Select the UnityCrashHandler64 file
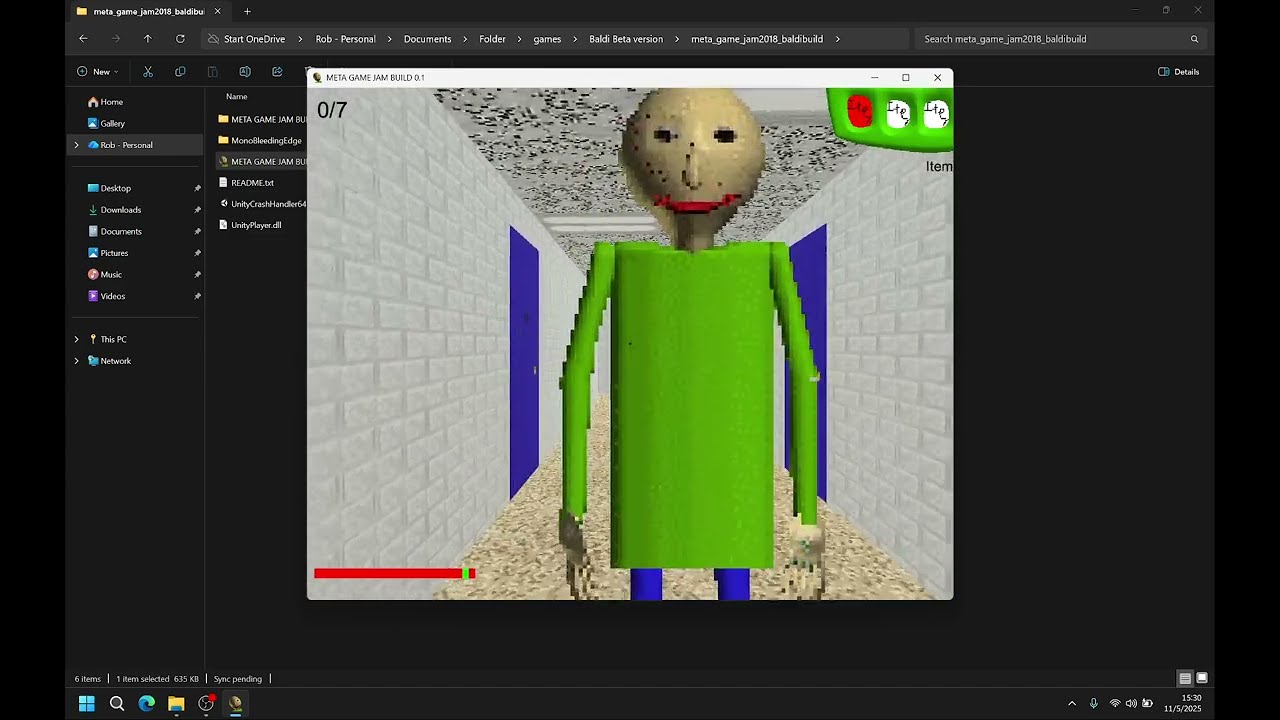1280x720 pixels. (260, 204)
